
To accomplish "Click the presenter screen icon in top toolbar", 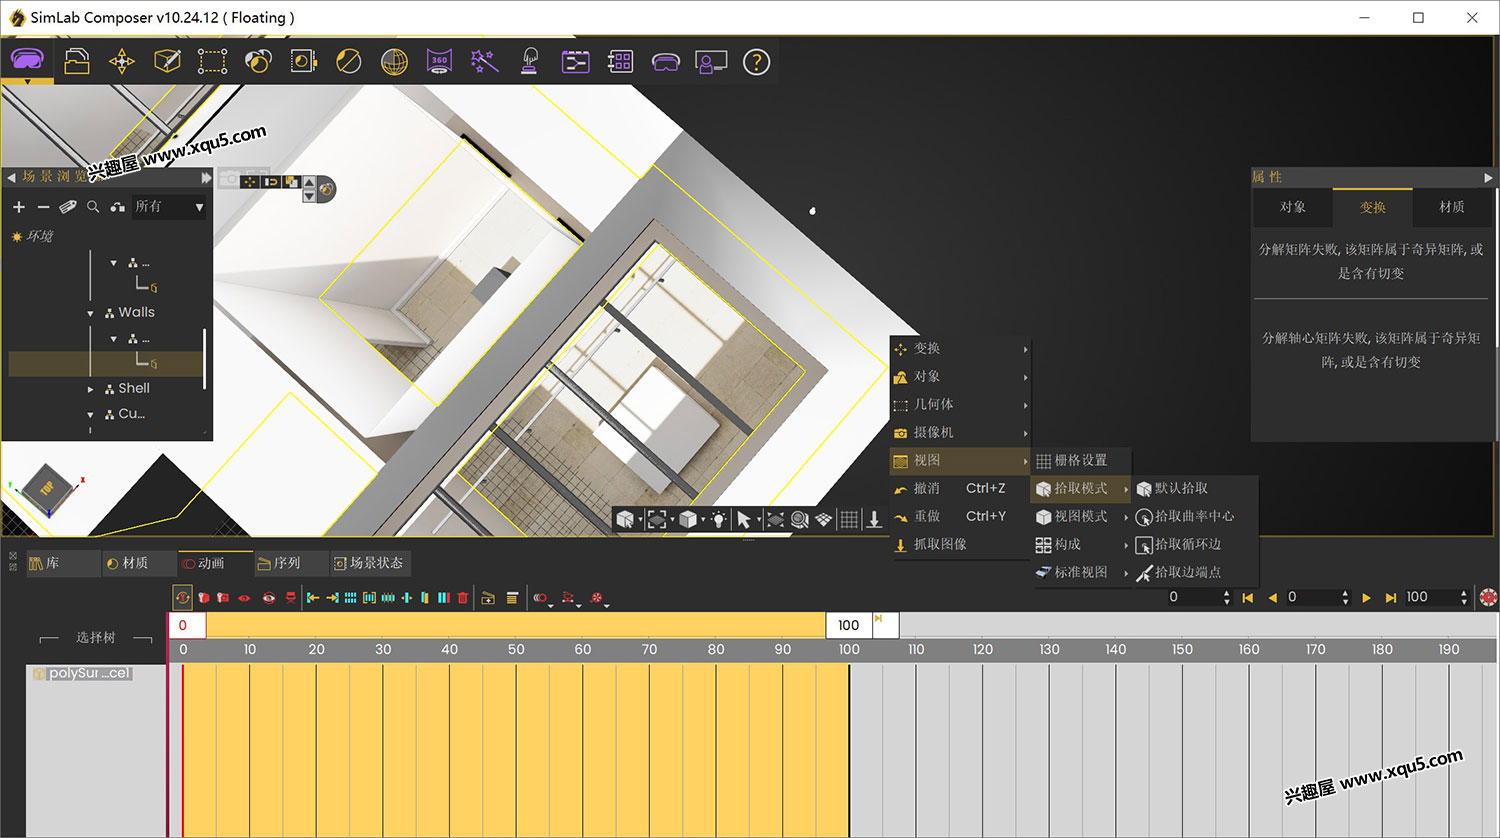I will click(x=711, y=62).
